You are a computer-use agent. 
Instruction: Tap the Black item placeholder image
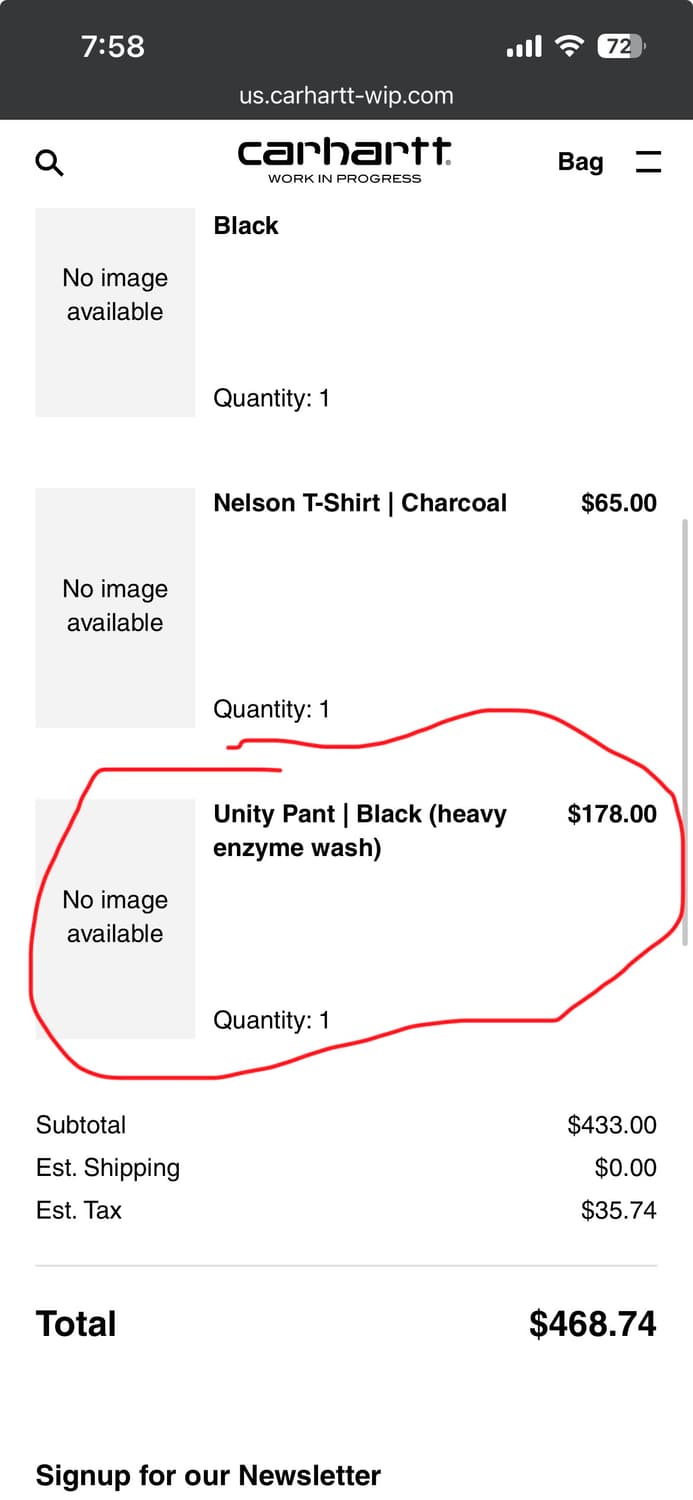pyautogui.click(x=115, y=312)
